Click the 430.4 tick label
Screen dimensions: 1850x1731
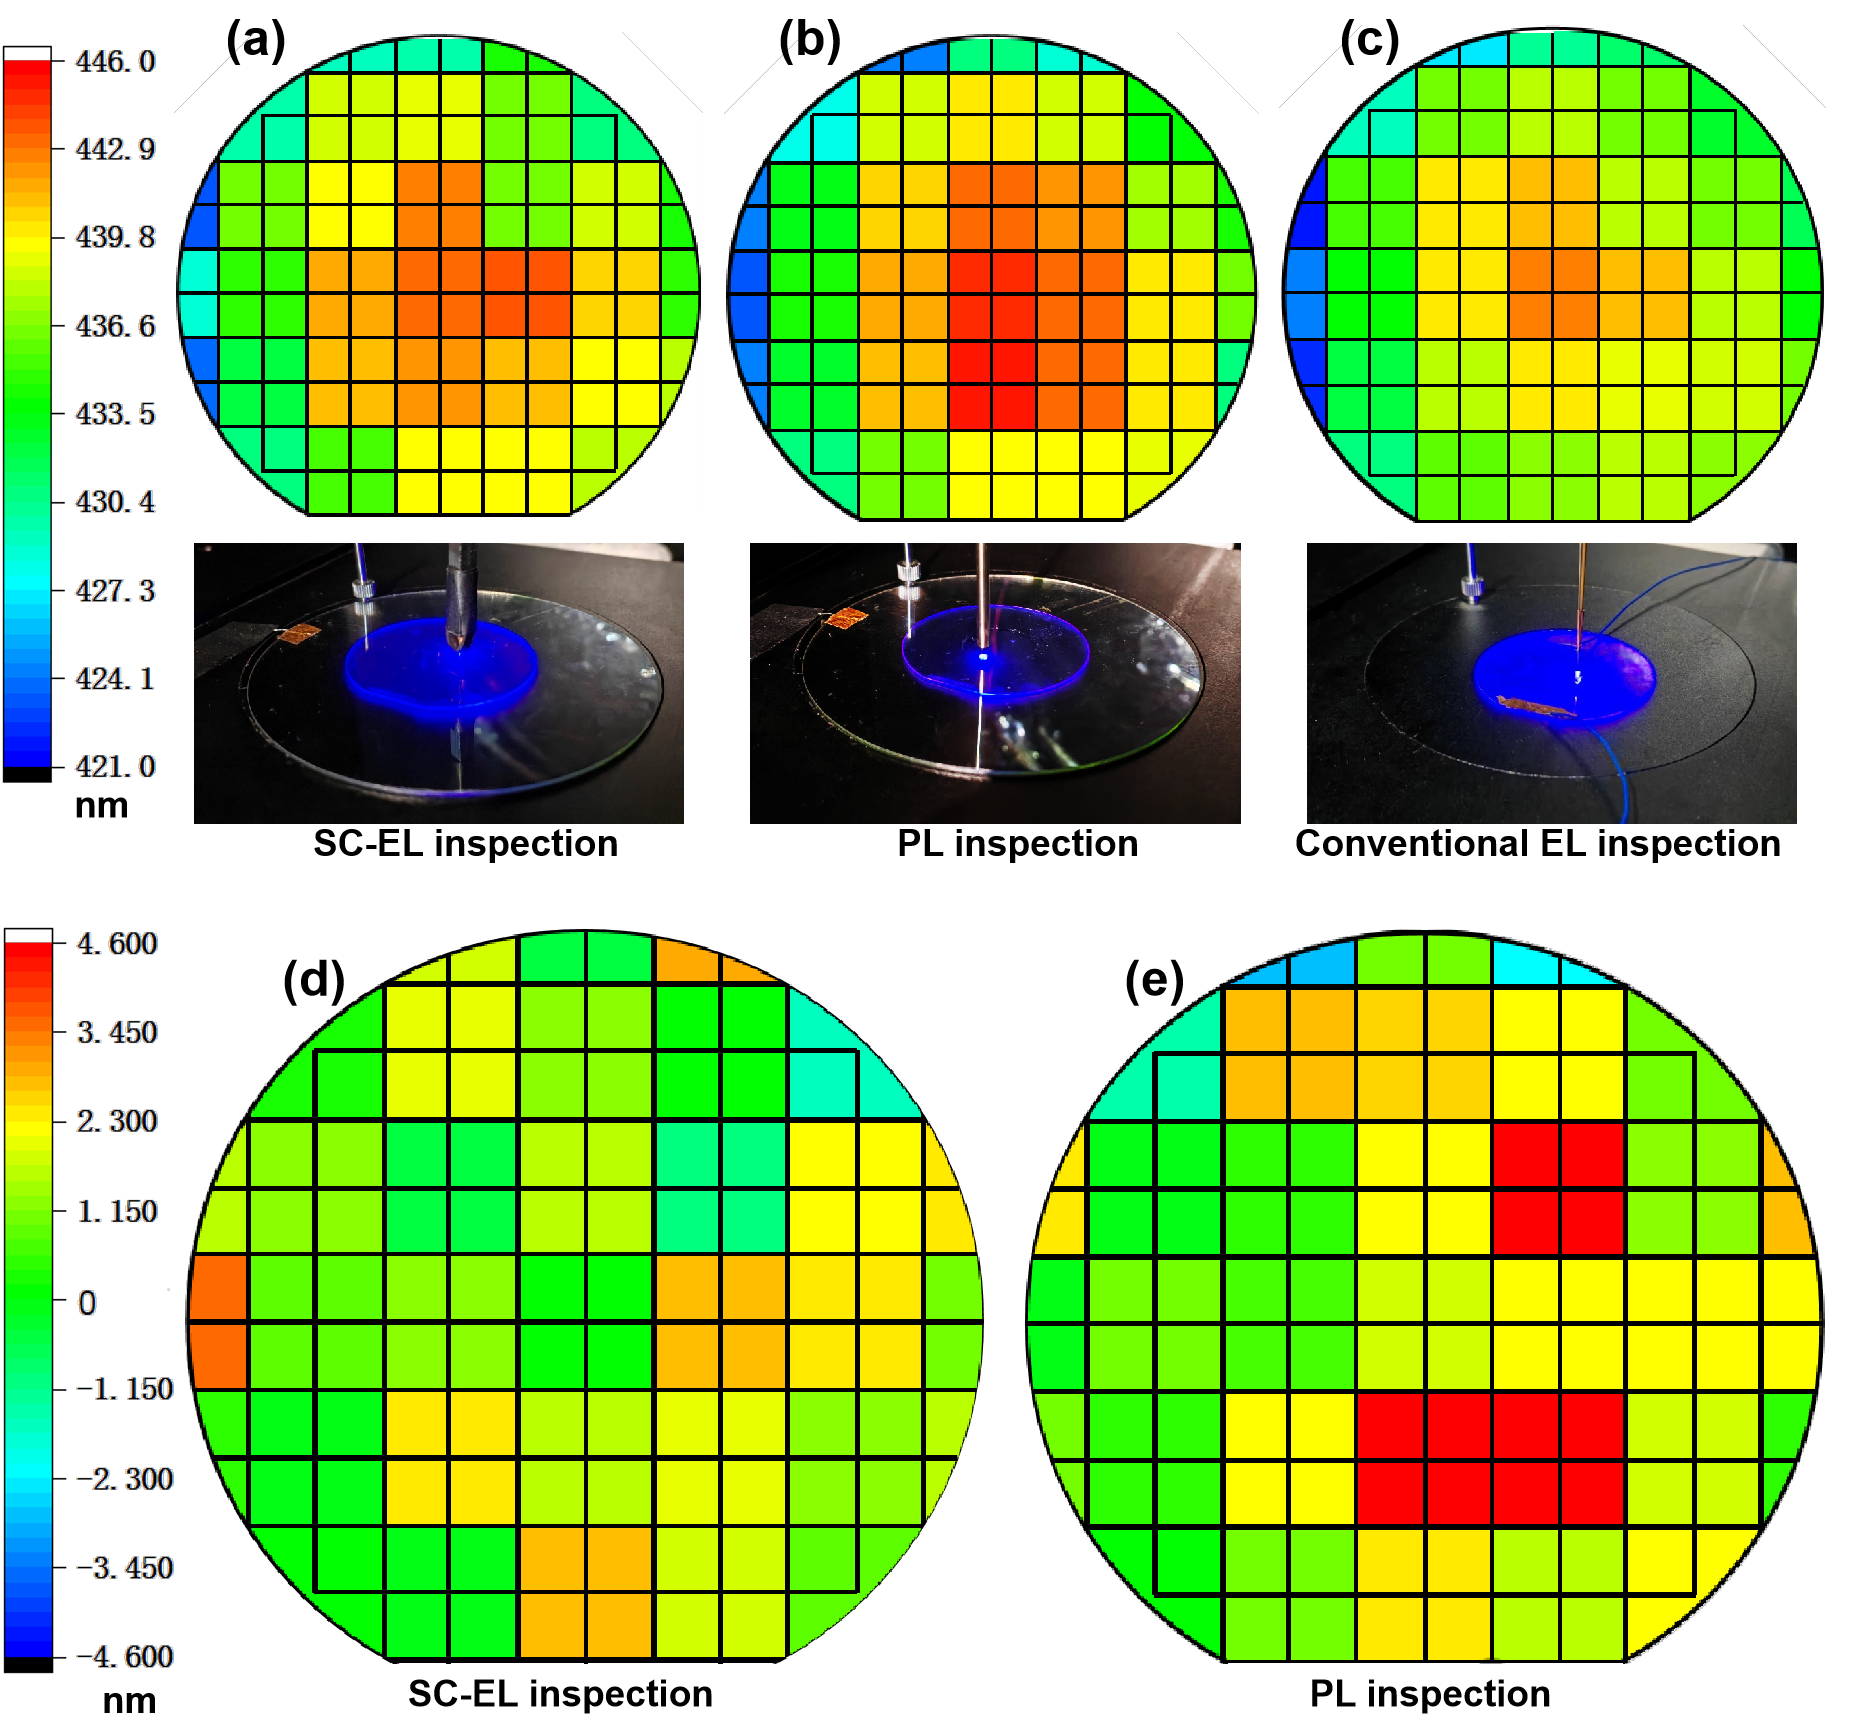[x=116, y=502]
